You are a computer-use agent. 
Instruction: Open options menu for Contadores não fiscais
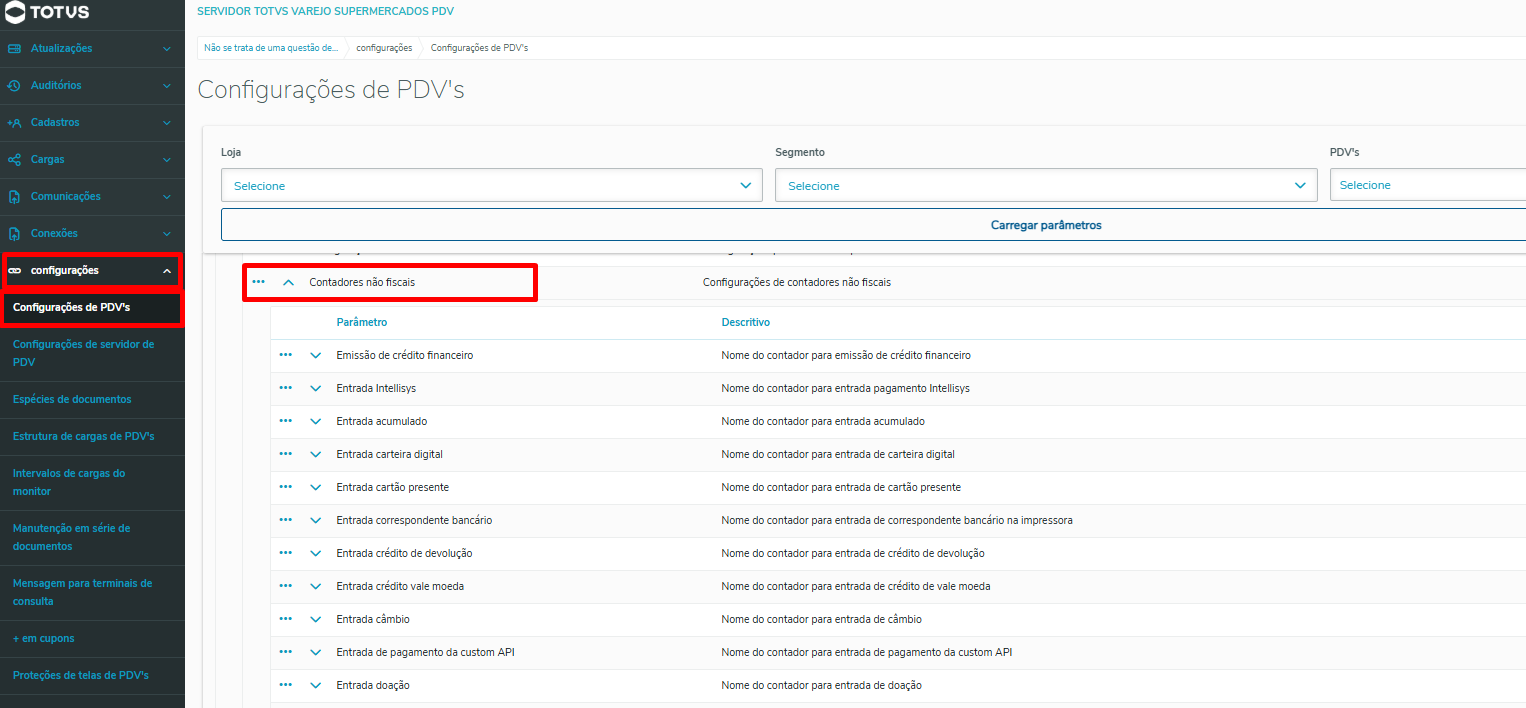click(259, 282)
